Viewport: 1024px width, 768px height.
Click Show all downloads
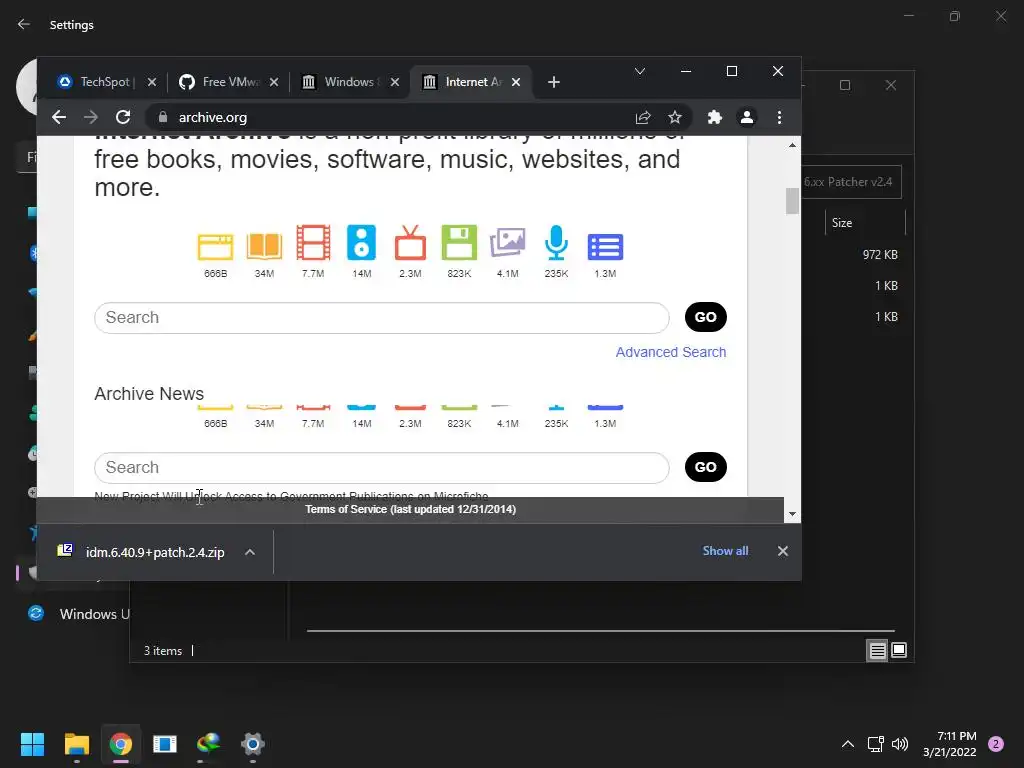coord(725,551)
